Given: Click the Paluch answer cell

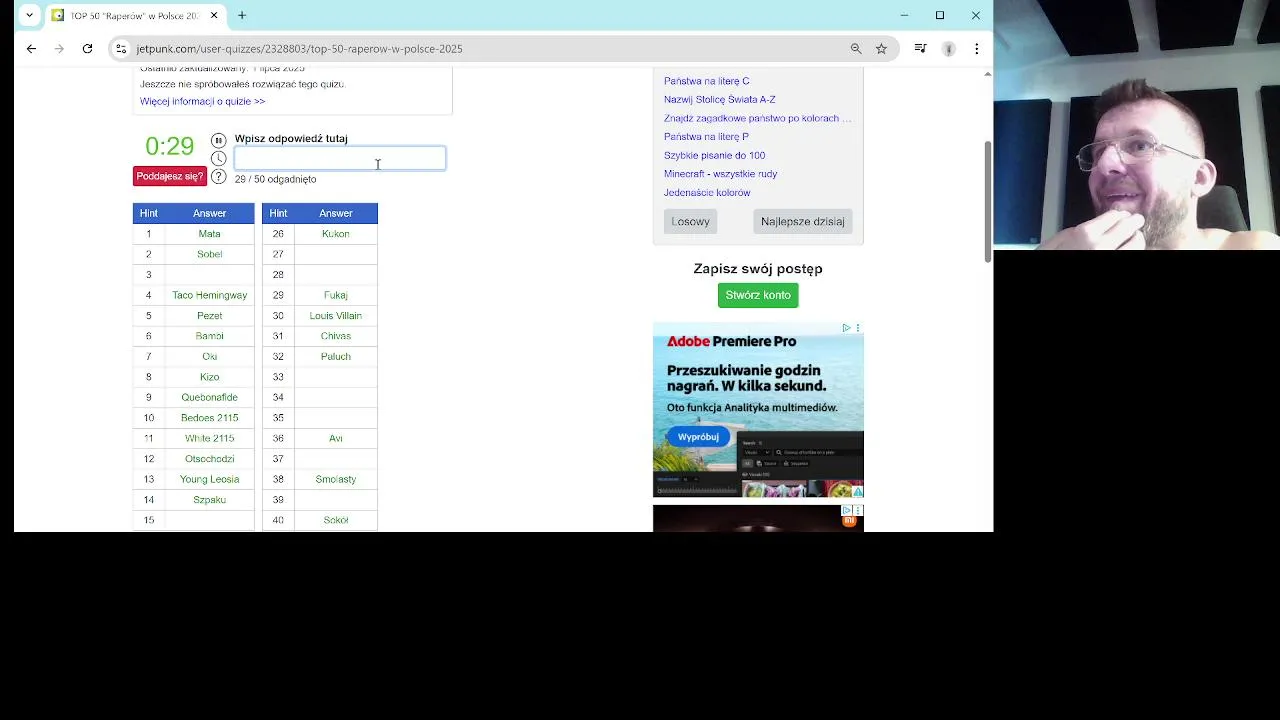Looking at the screenshot, I should click(x=335, y=356).
